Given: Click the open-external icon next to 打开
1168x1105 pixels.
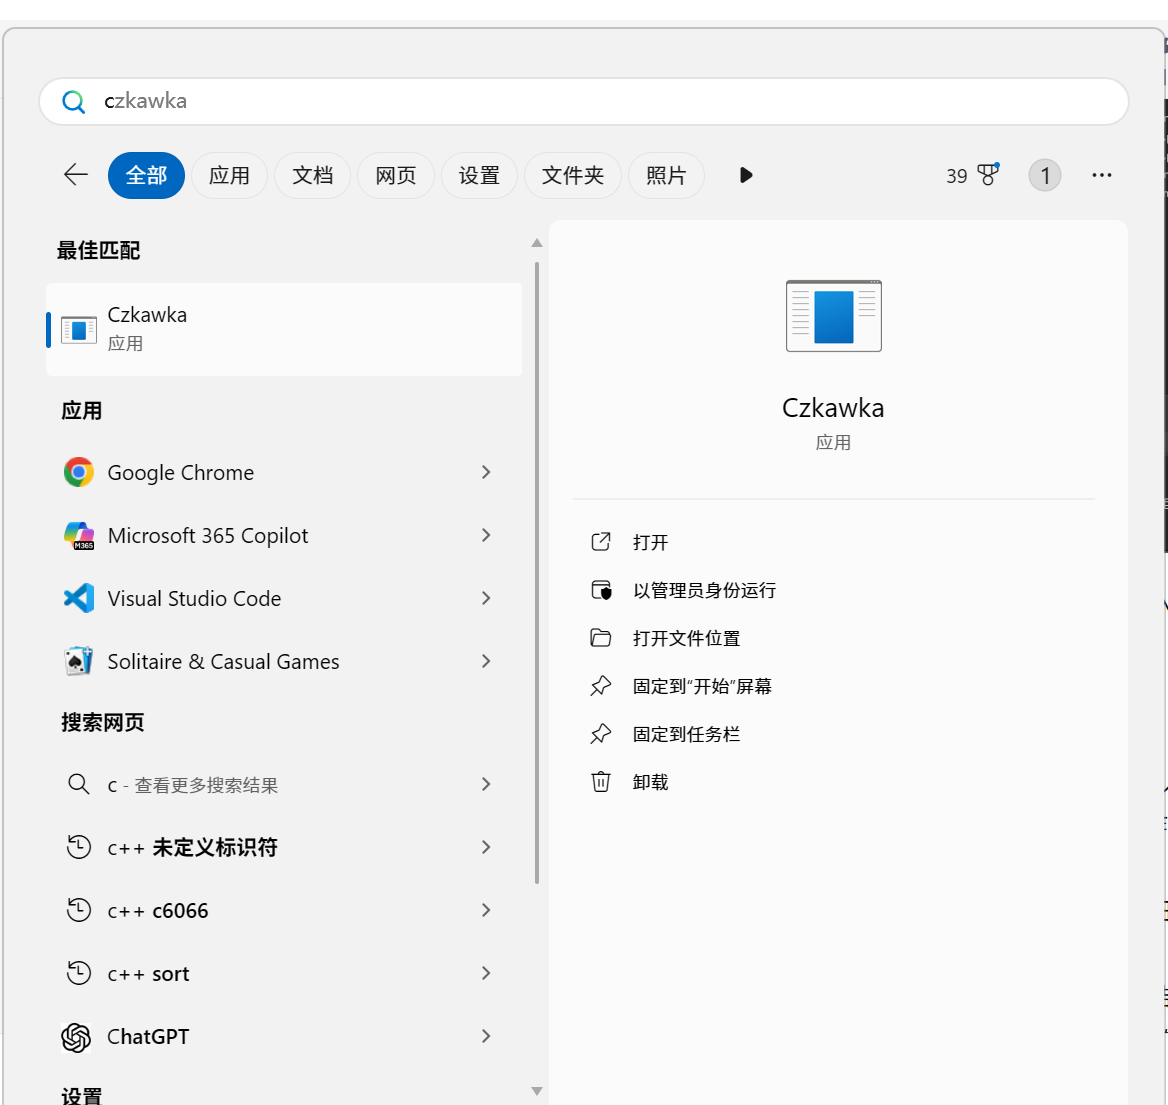Looking at the screenshot, I should click(x=600, y=542).
